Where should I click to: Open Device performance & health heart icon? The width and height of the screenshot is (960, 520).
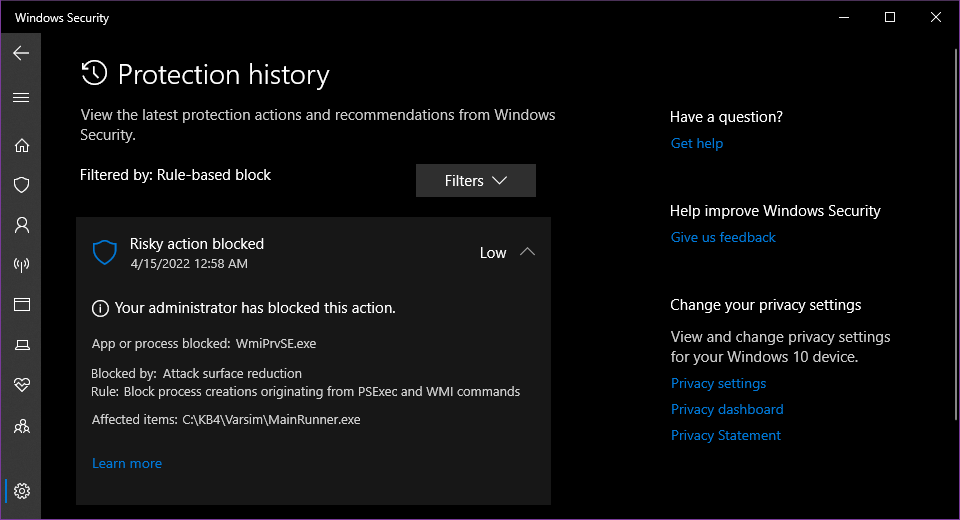tap(21, 385)
